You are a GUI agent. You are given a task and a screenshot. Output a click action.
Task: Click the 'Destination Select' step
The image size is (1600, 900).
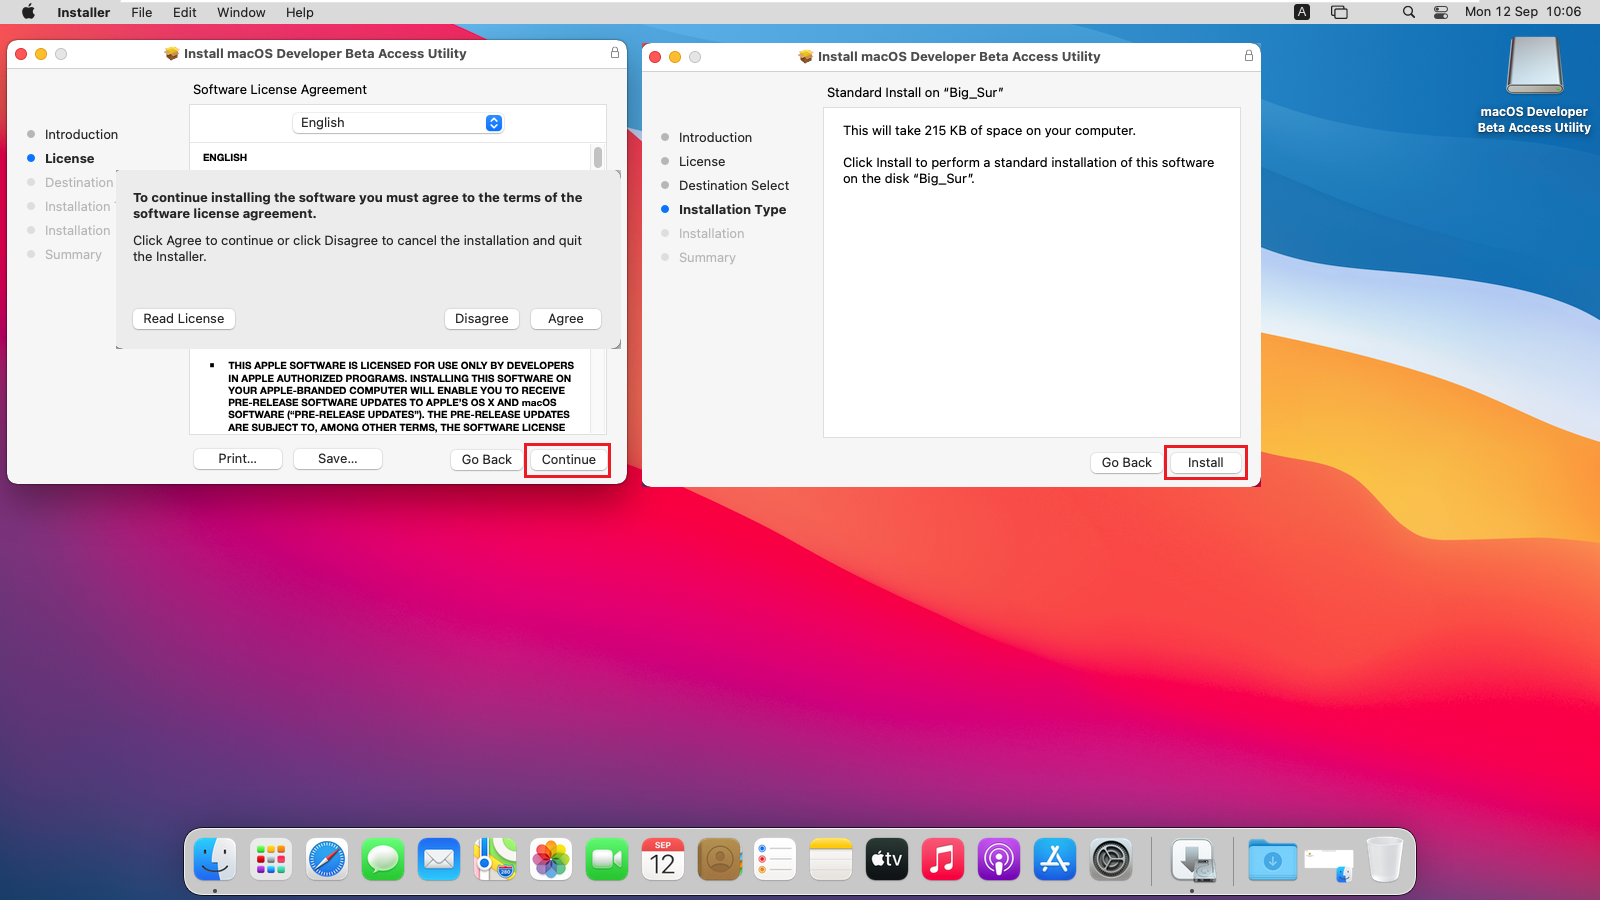tap(734, 185)
